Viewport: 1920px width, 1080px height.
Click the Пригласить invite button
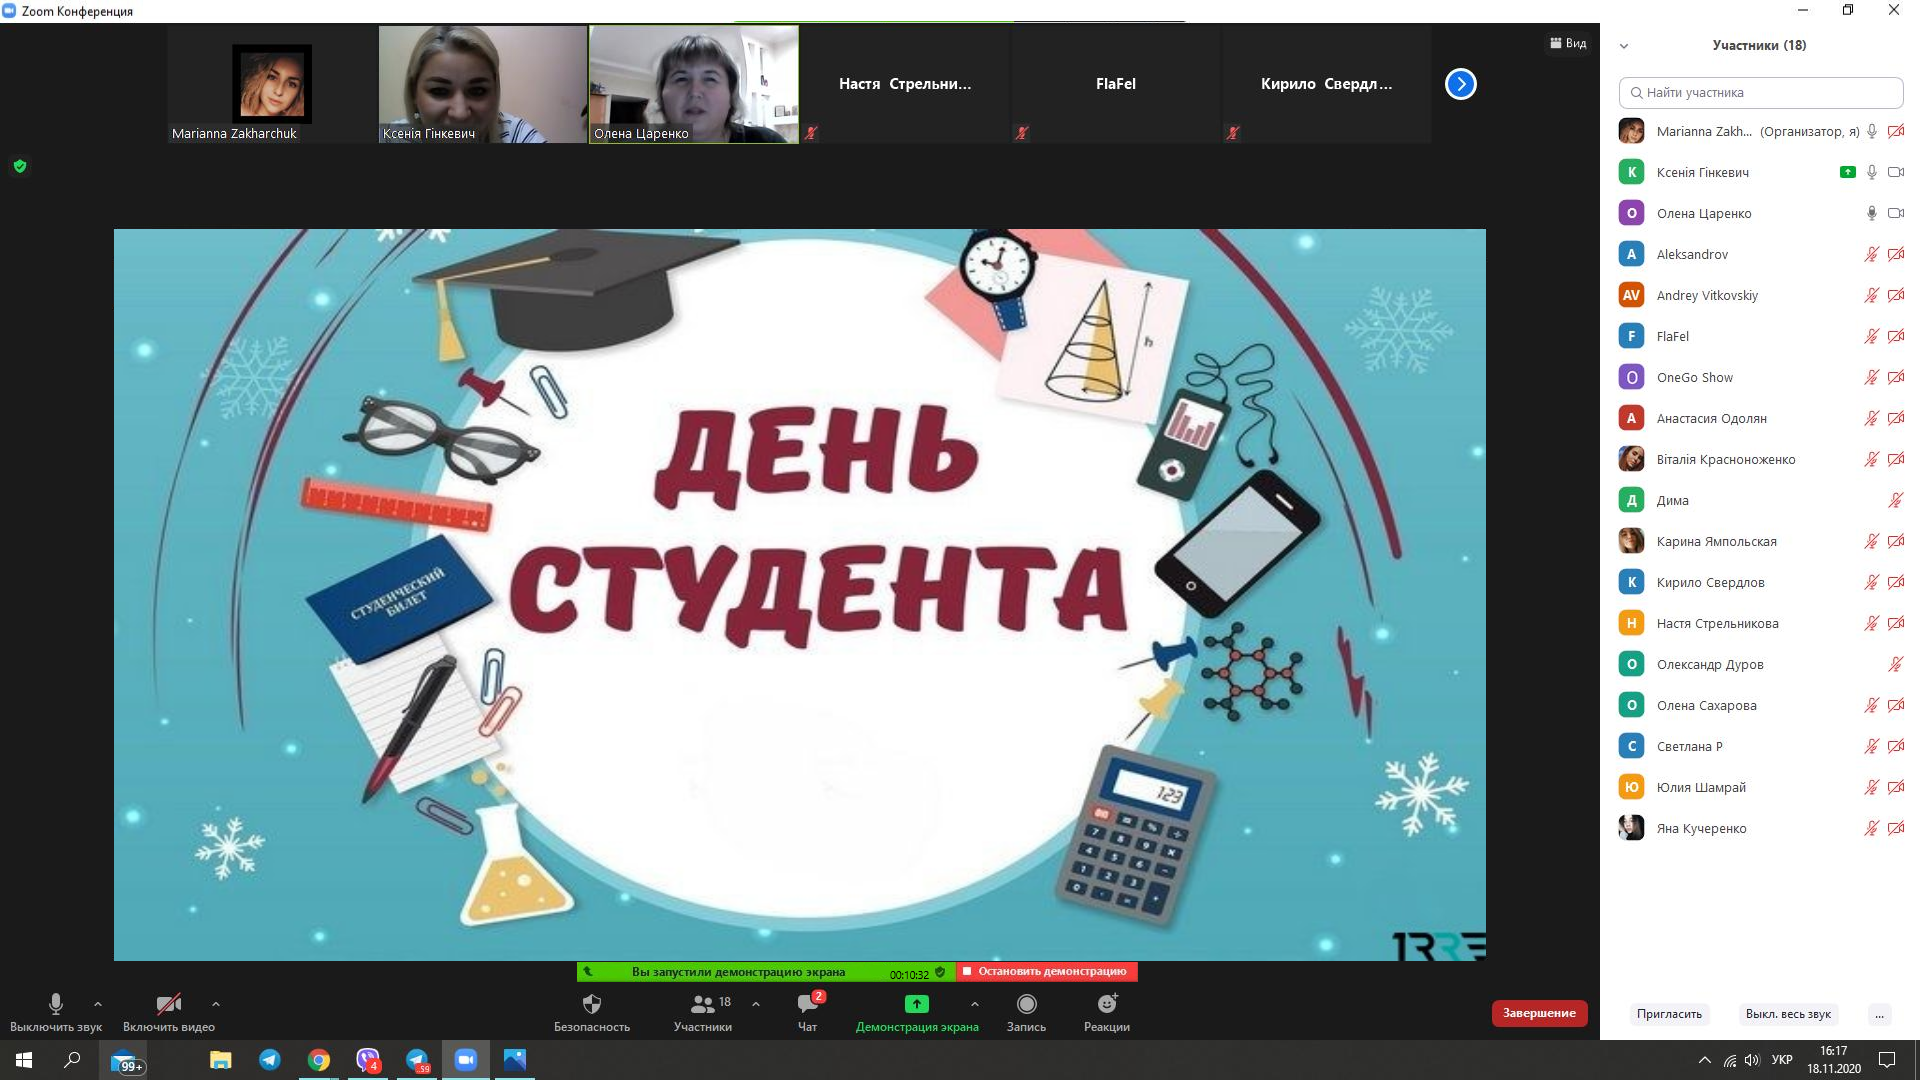(1669, 1014)
